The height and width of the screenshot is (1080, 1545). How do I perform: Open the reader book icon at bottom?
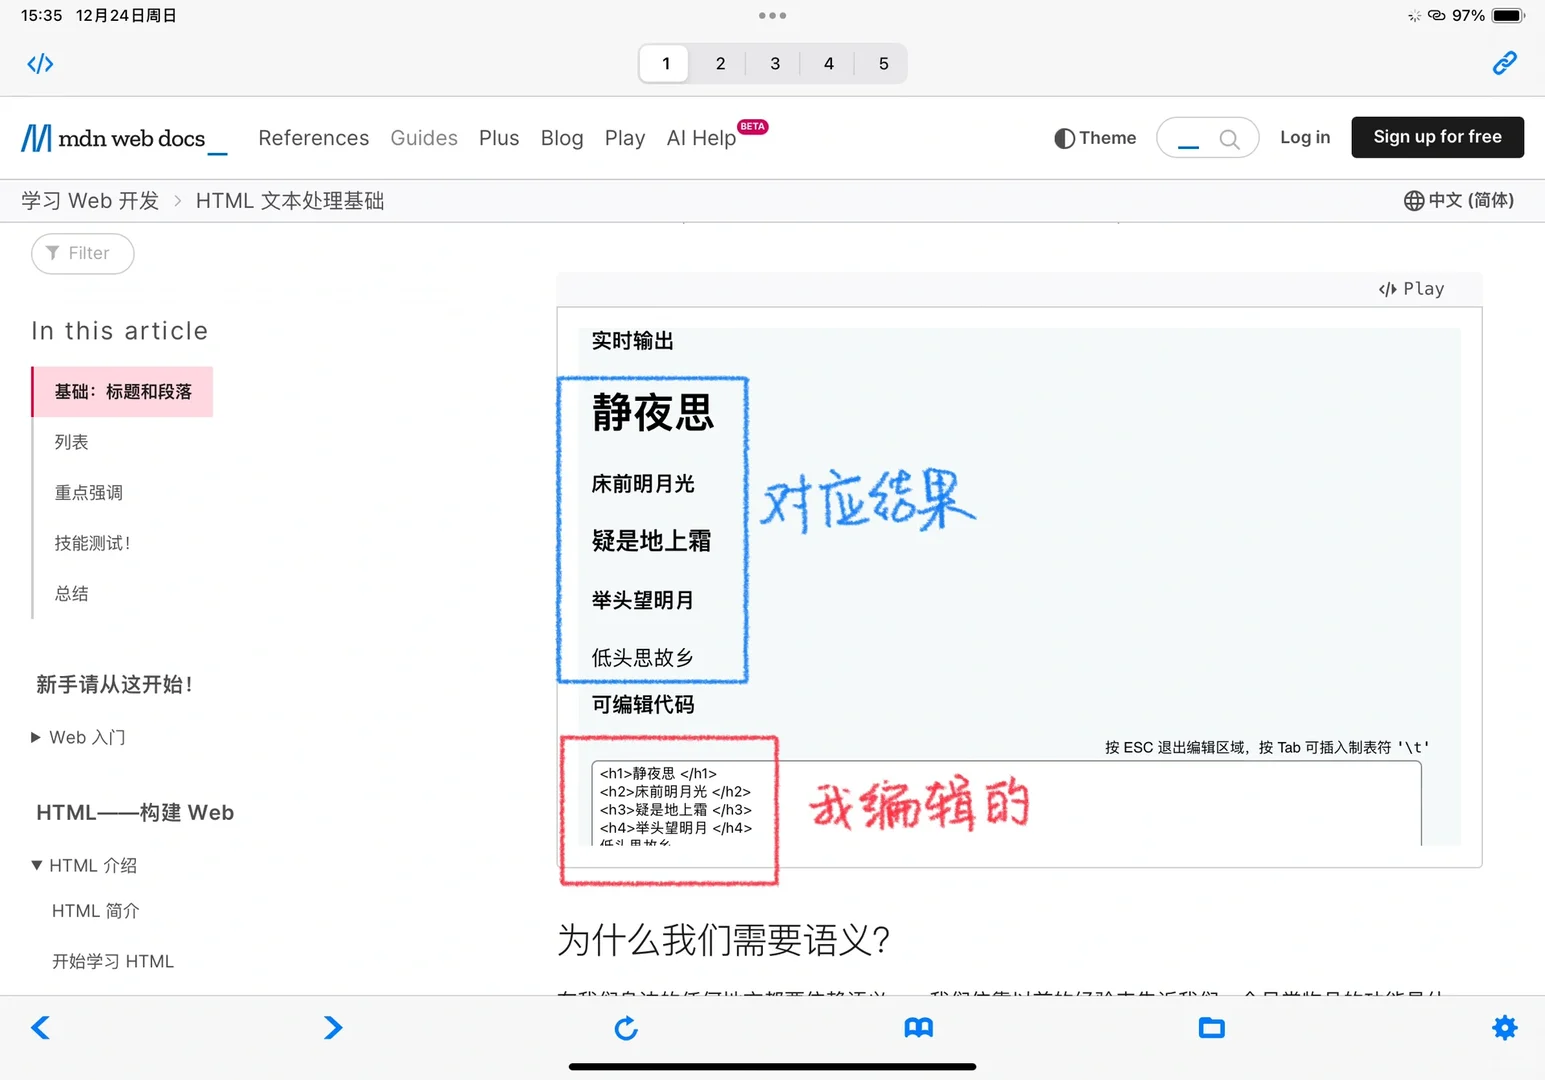coord(918,1027)
